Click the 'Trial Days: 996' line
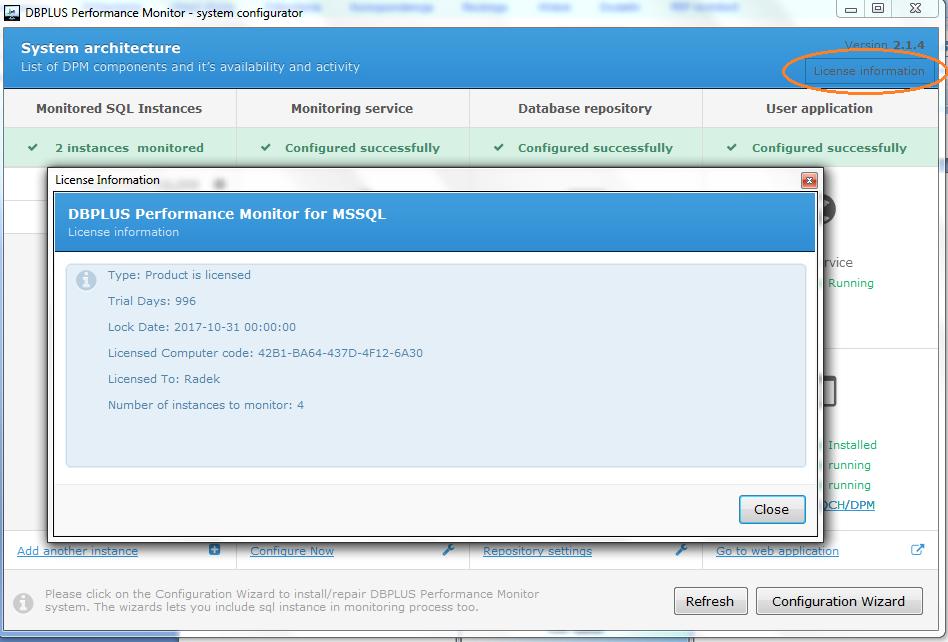 pos(152,301)
